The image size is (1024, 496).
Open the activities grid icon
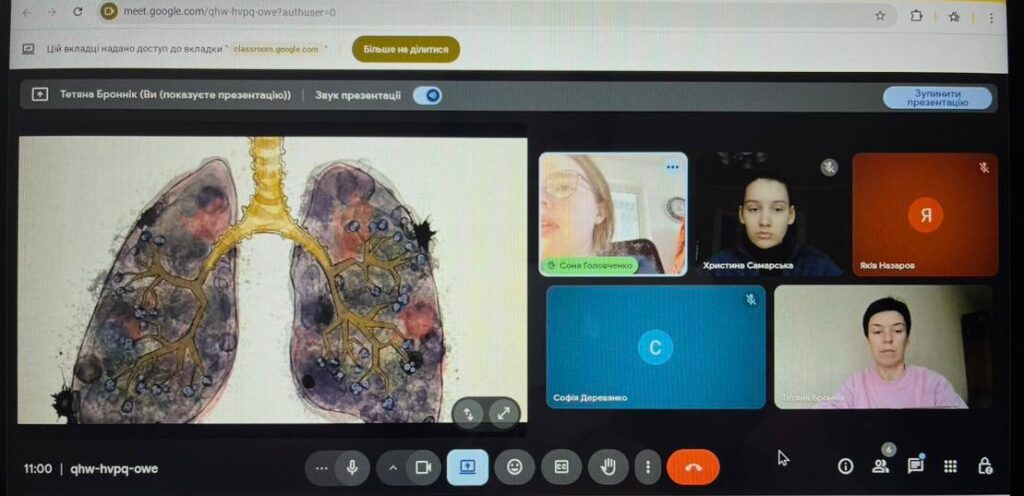pyautogui.click(x=950, y=466)
